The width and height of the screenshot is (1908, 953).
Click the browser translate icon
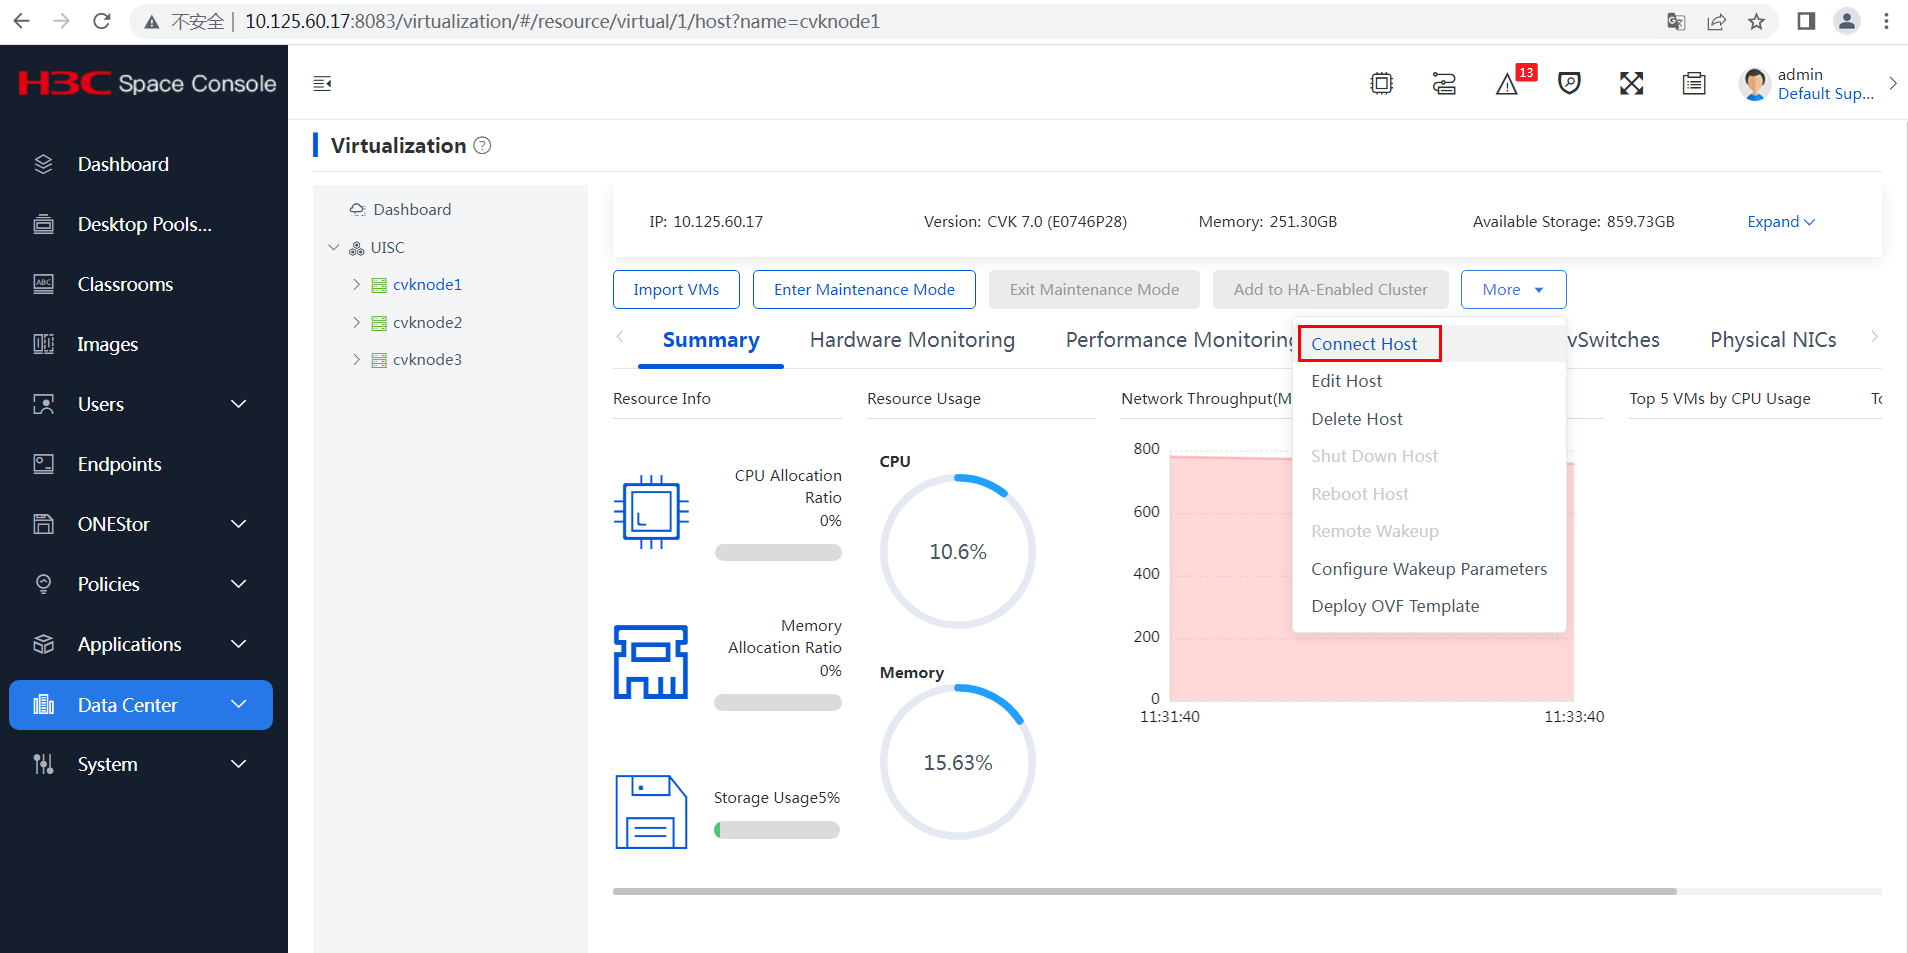tap(1676, 21)
